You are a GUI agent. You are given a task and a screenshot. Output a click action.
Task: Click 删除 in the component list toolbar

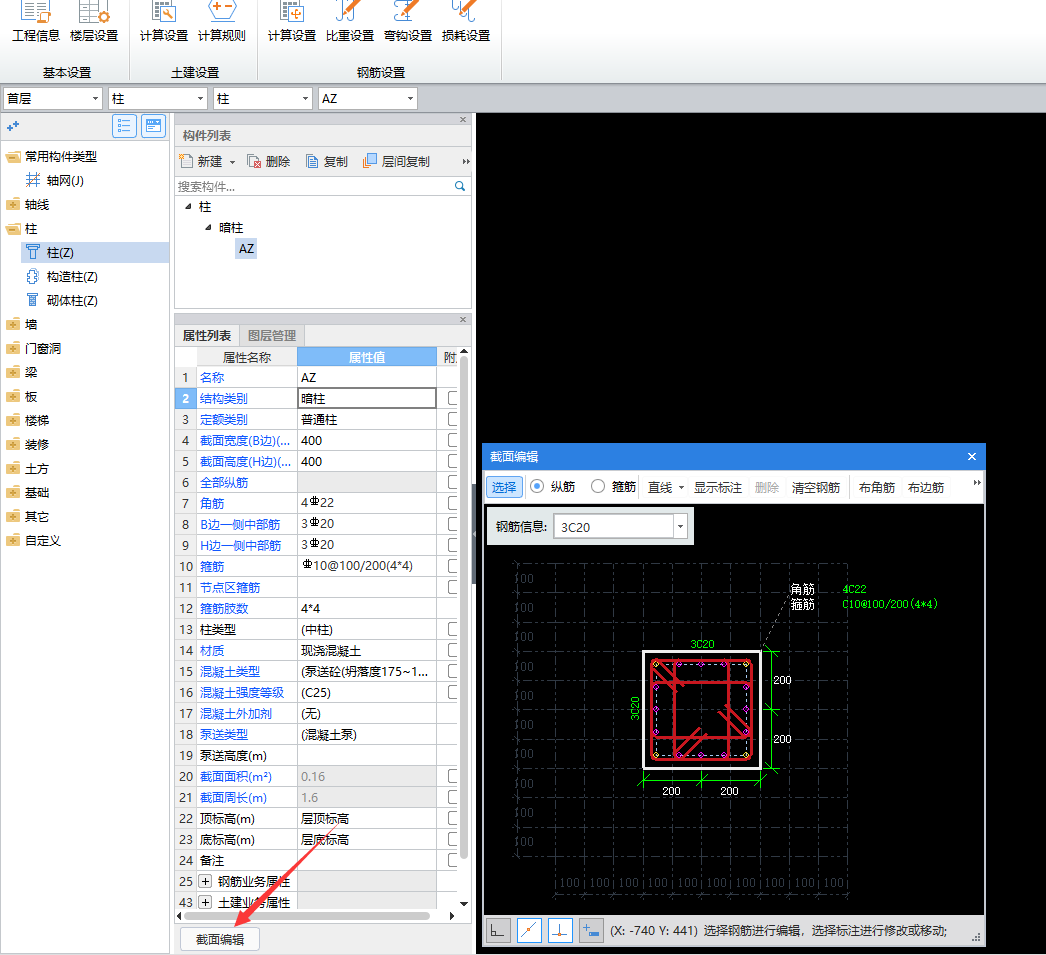coord(269,161)
